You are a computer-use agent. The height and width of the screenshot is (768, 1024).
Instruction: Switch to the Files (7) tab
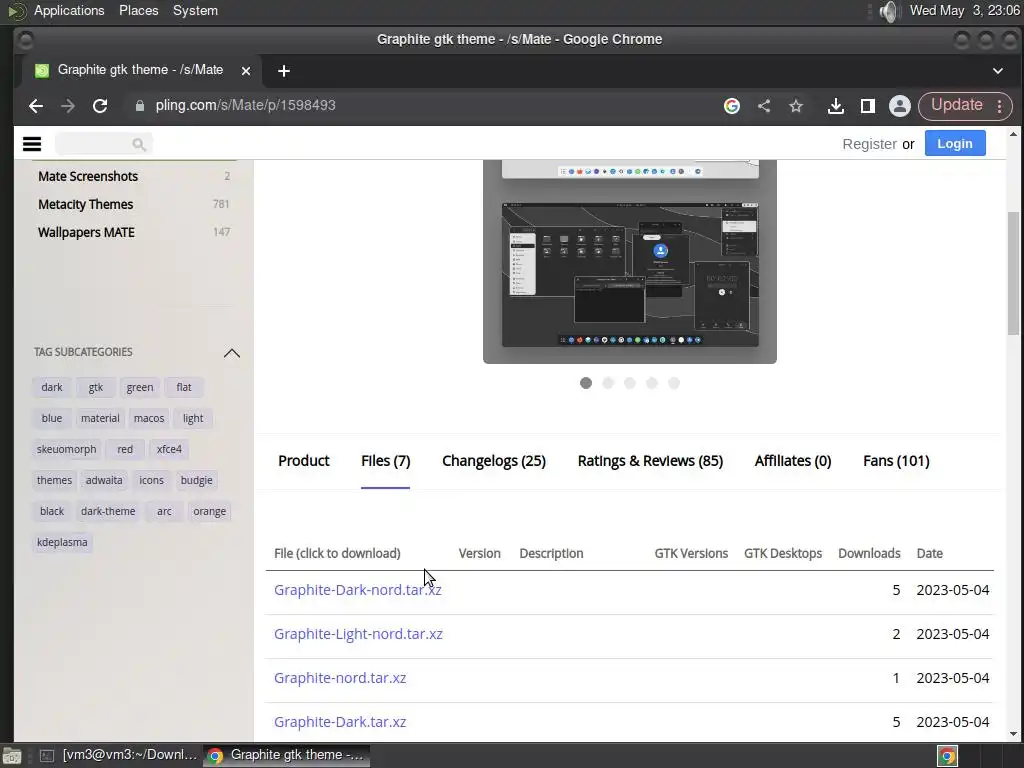[x=385, y=461]
